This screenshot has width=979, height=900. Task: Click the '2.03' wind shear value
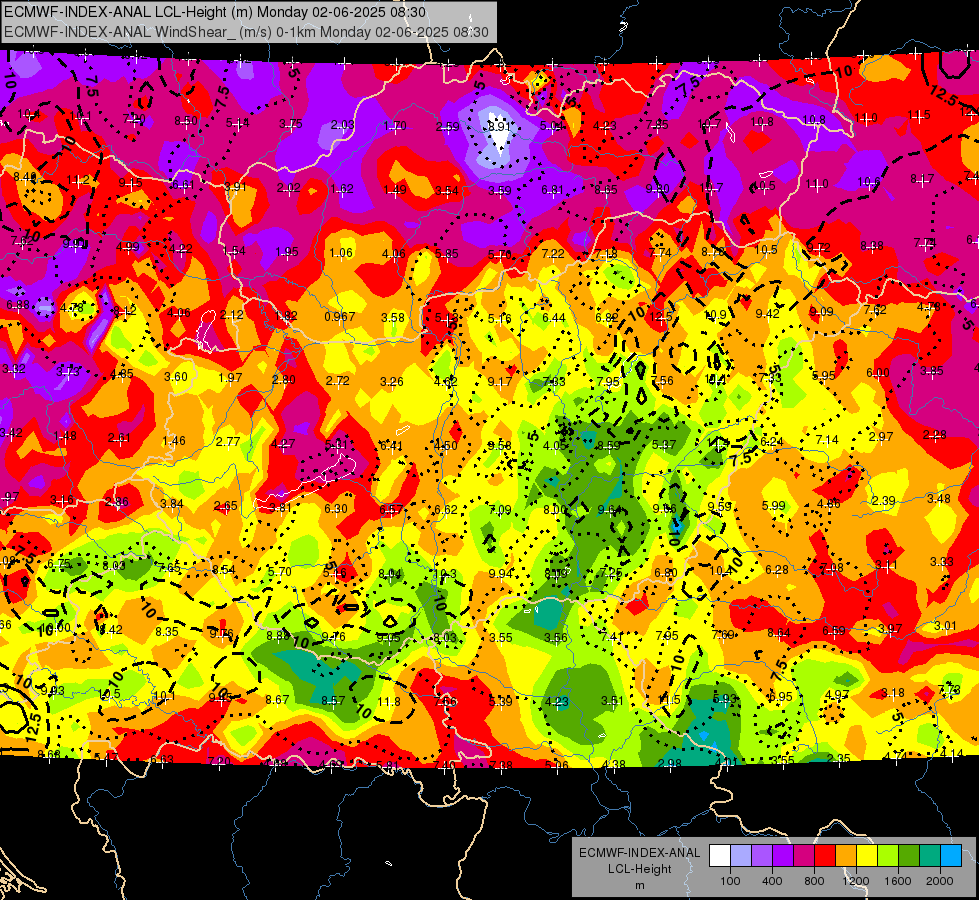[343, 125]
